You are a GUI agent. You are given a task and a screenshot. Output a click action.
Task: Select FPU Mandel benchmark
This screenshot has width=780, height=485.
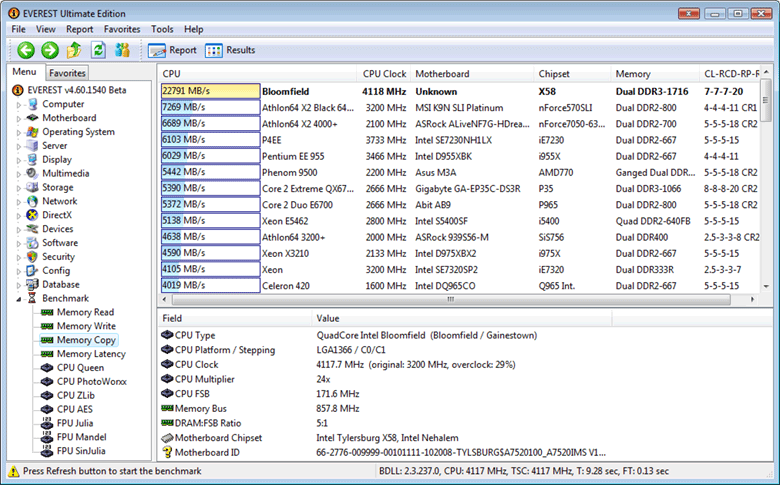coord(82,437)
